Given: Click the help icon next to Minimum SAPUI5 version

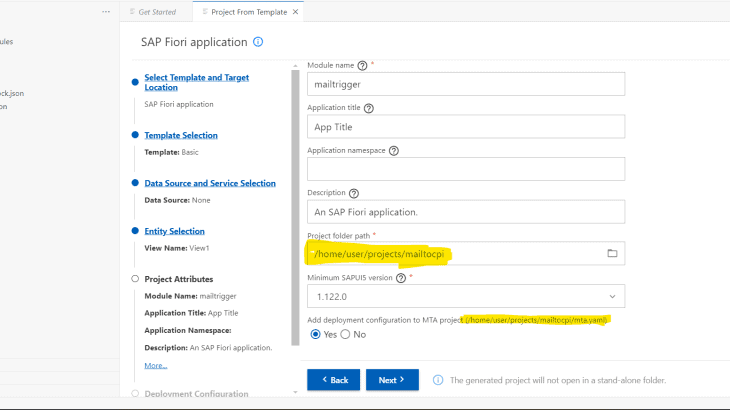Looking at the screenshot, I should tap(401, 278).
